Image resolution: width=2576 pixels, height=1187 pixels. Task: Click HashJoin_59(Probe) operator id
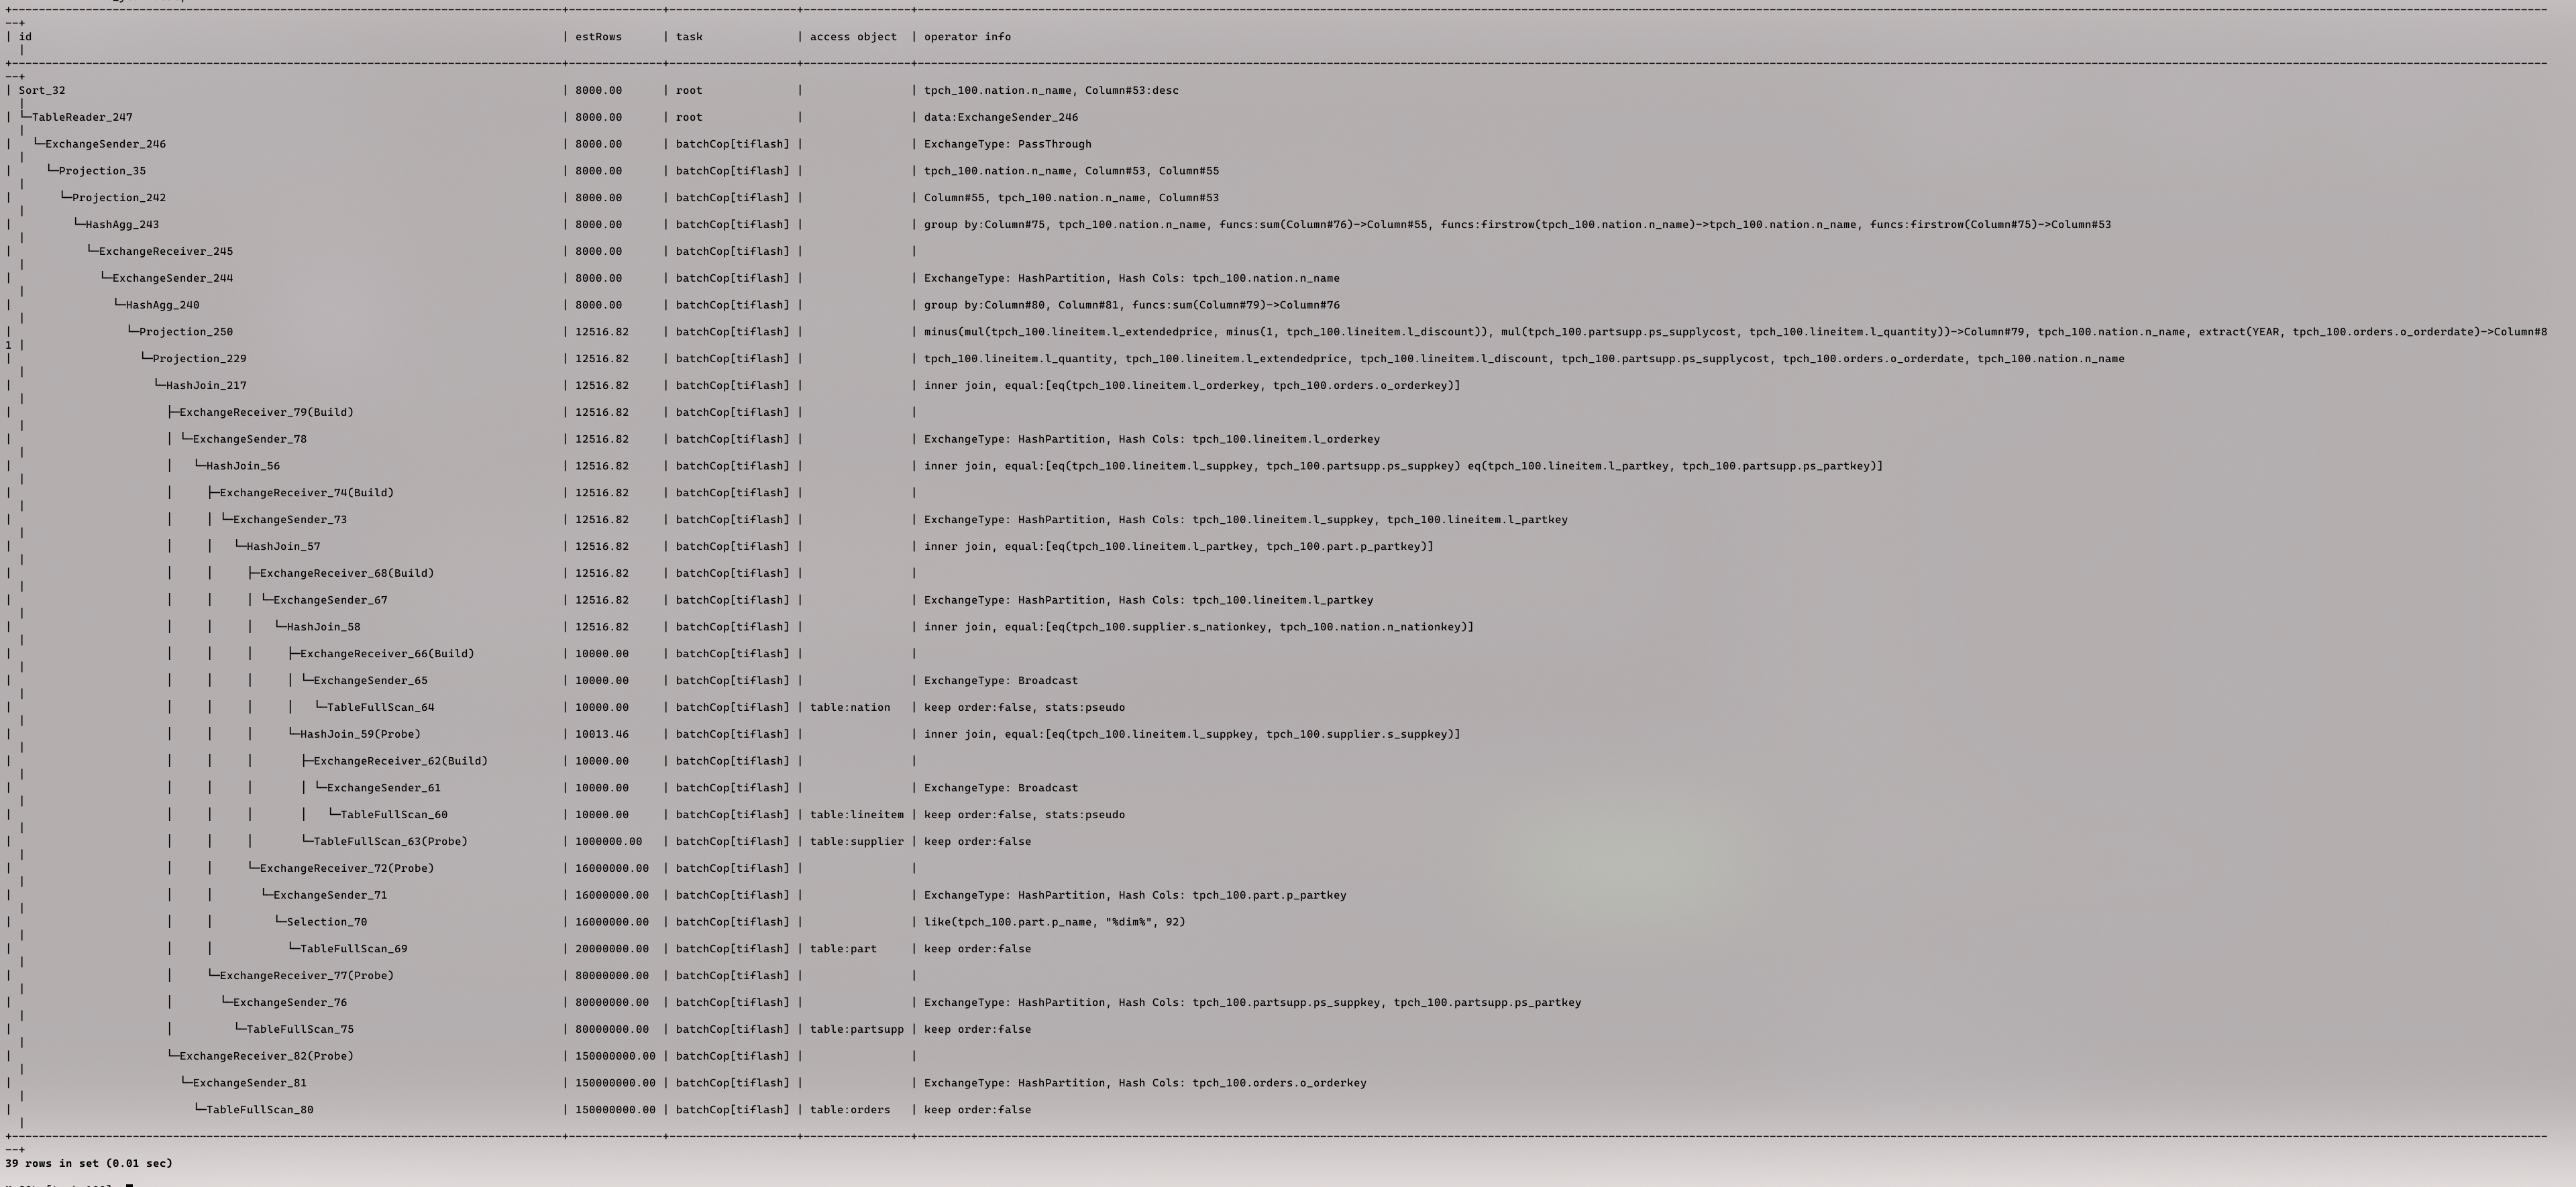pyautogui.click(x=361, y=734)
